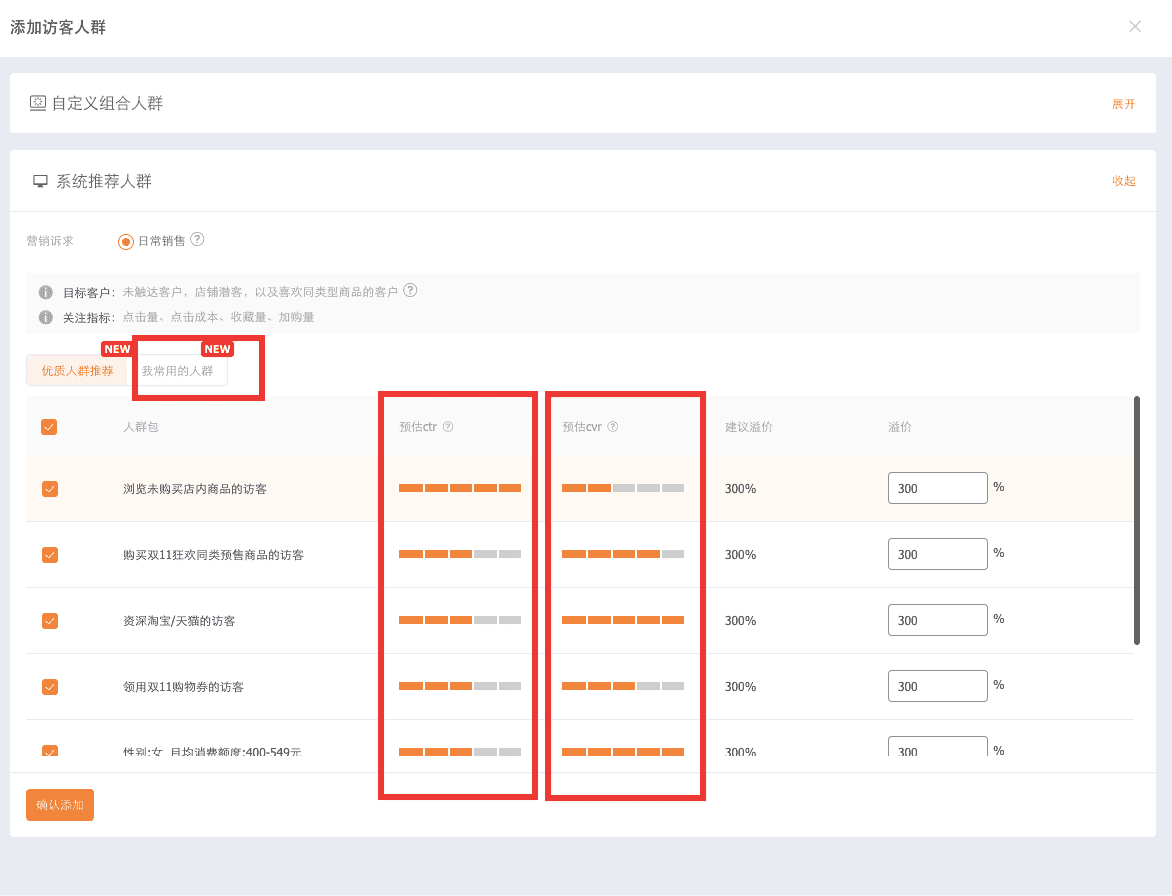Select the 优质人群推荐 tab
Image resolution: width=1172 pixels, height=896 pixels.
point(78,371)
